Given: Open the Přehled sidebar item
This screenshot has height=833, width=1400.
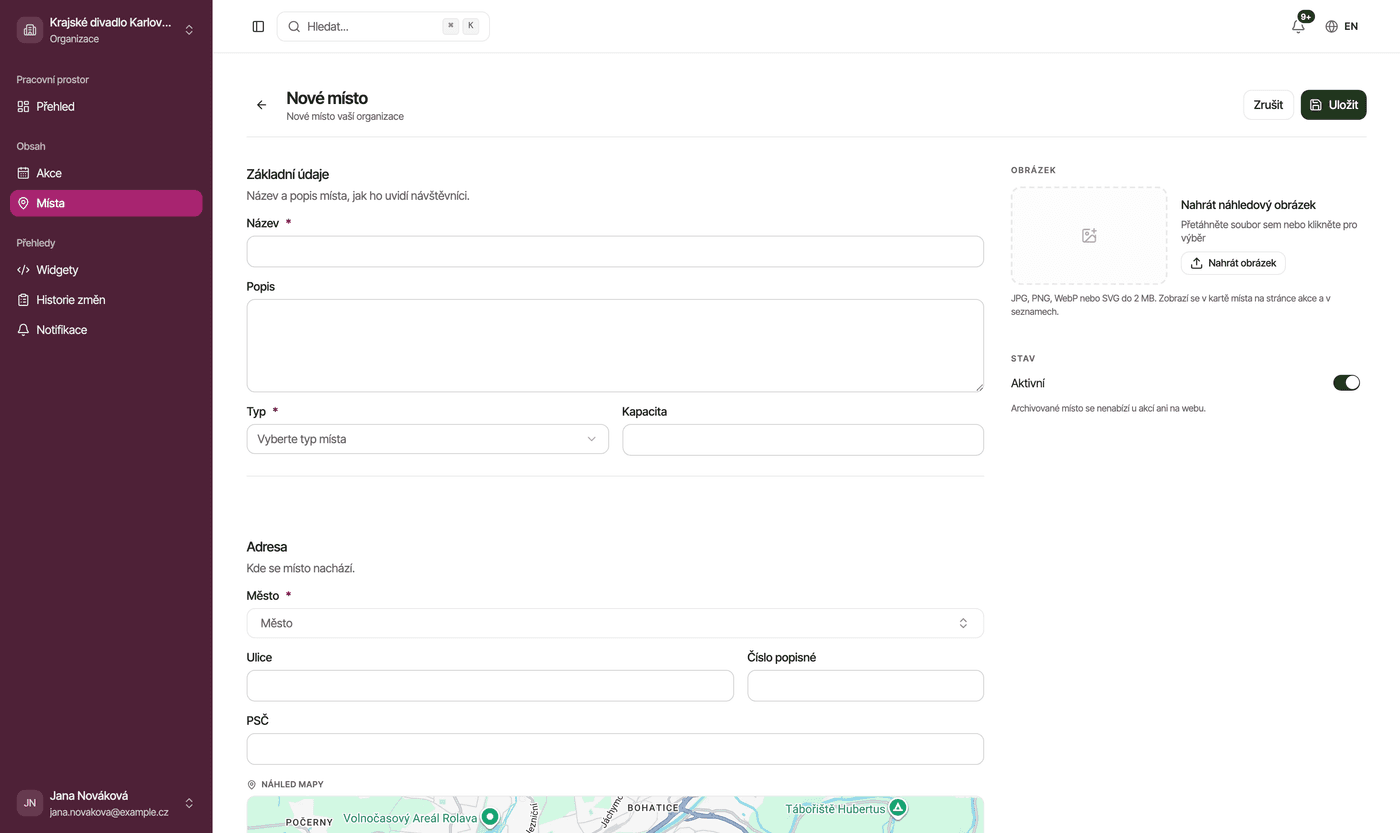Looking at the screenshot, I should coord(106,107).
